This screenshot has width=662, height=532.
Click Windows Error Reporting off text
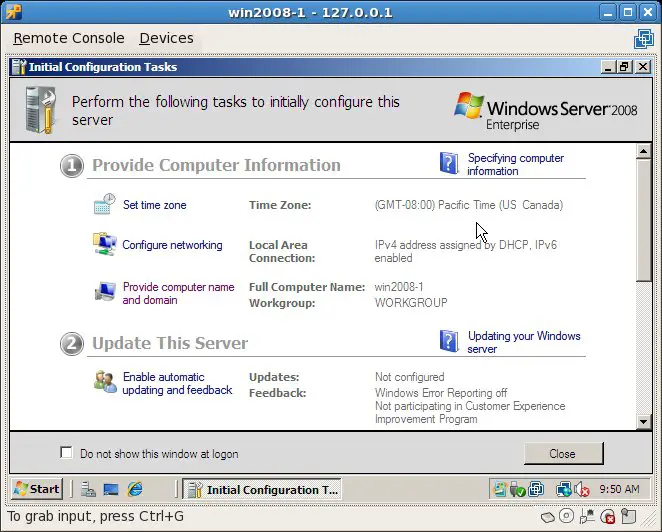click(441, 393)
